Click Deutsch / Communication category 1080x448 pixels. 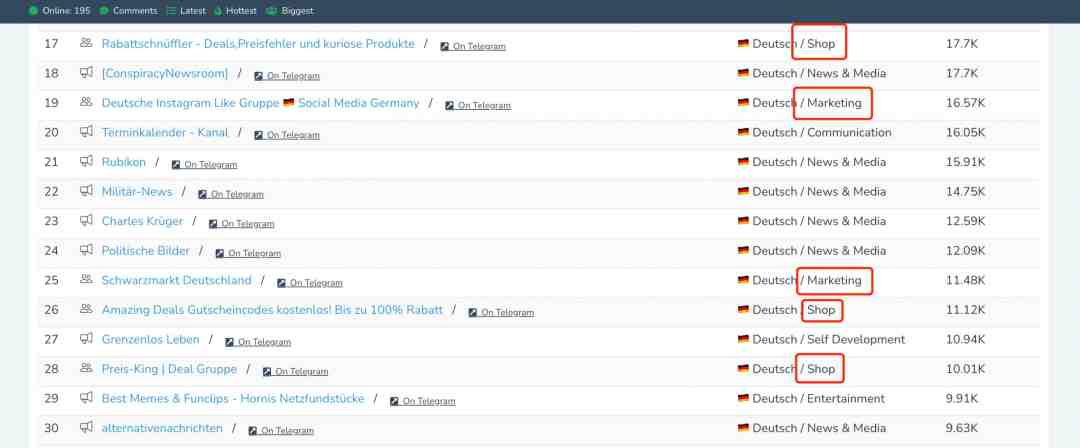point(814,132)
